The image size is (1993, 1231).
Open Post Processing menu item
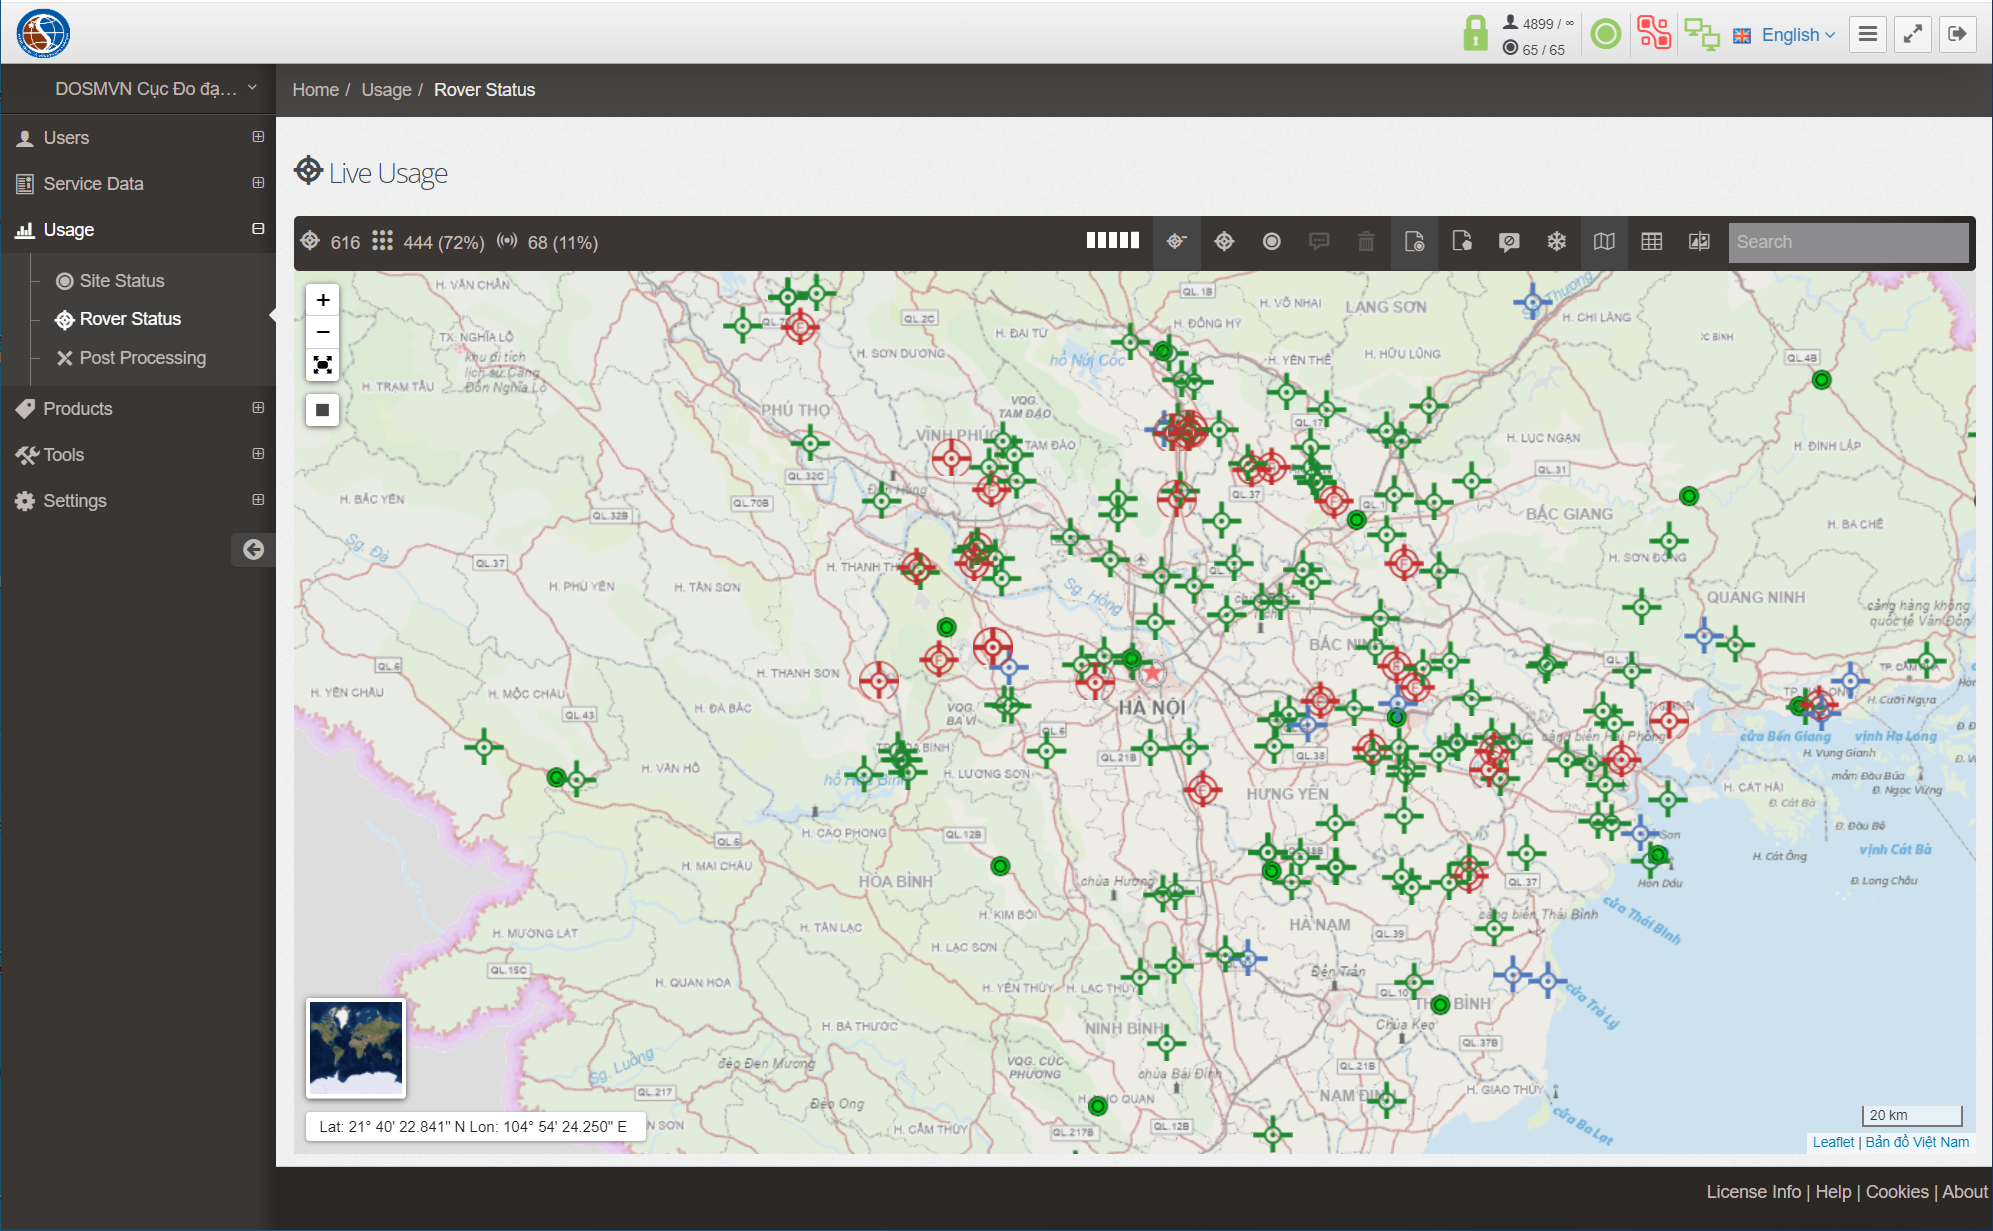pos(142,358)
